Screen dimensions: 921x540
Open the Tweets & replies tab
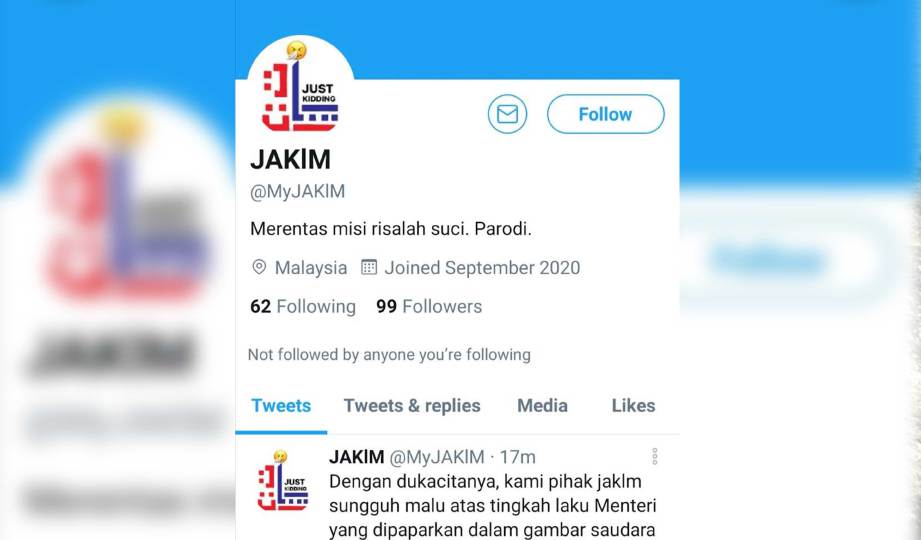tap(412, 405)
